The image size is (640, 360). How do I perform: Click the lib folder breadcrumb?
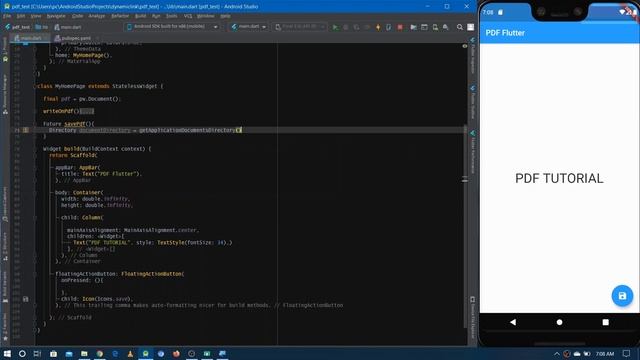coord(42,27)
